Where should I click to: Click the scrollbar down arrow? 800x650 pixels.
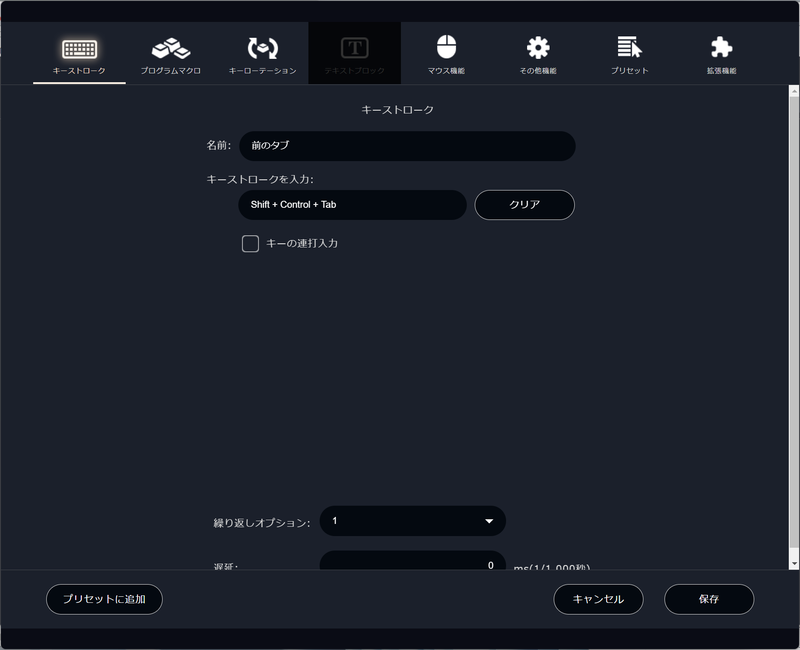794,563
